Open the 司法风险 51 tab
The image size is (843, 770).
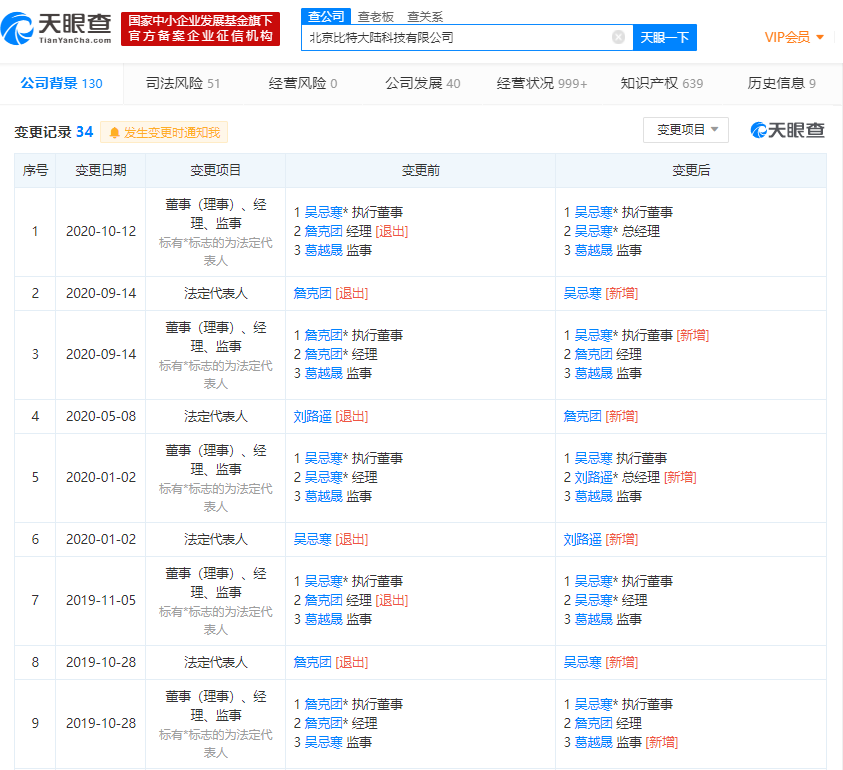[185, 85]
